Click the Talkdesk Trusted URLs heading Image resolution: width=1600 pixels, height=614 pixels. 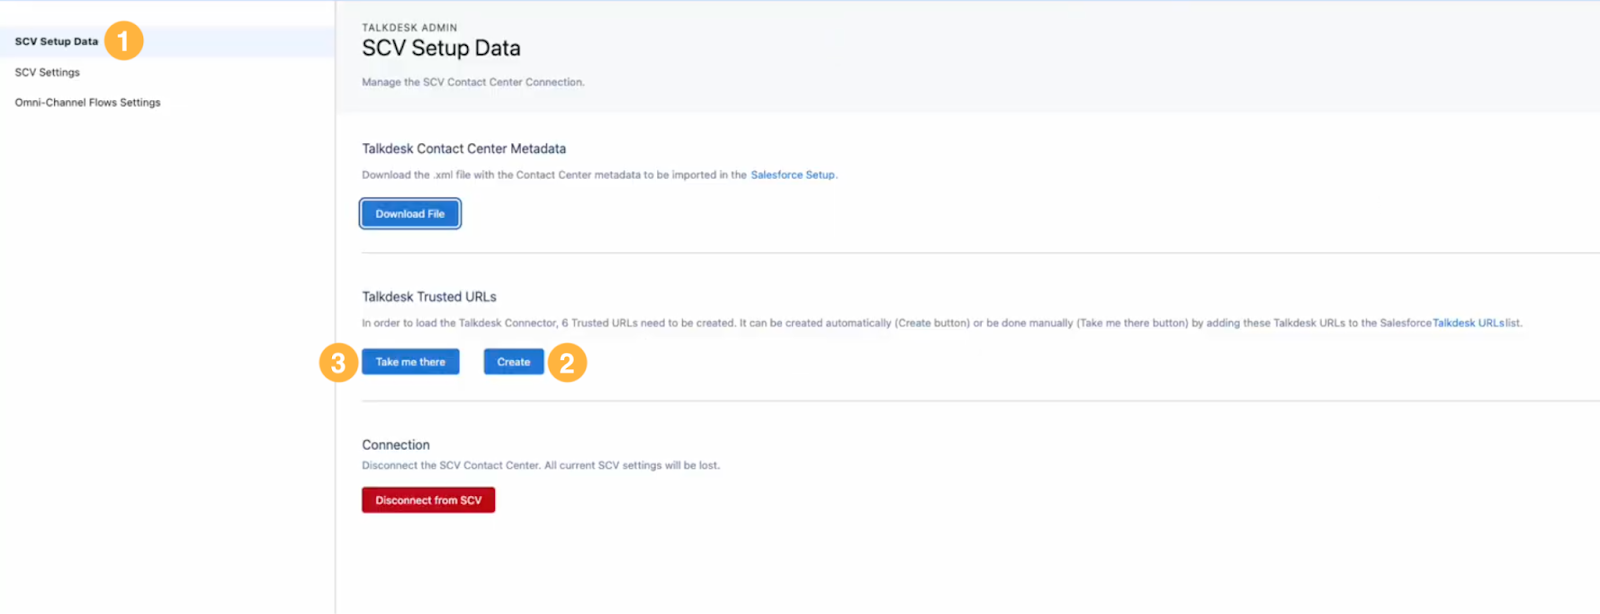point(429,297)
